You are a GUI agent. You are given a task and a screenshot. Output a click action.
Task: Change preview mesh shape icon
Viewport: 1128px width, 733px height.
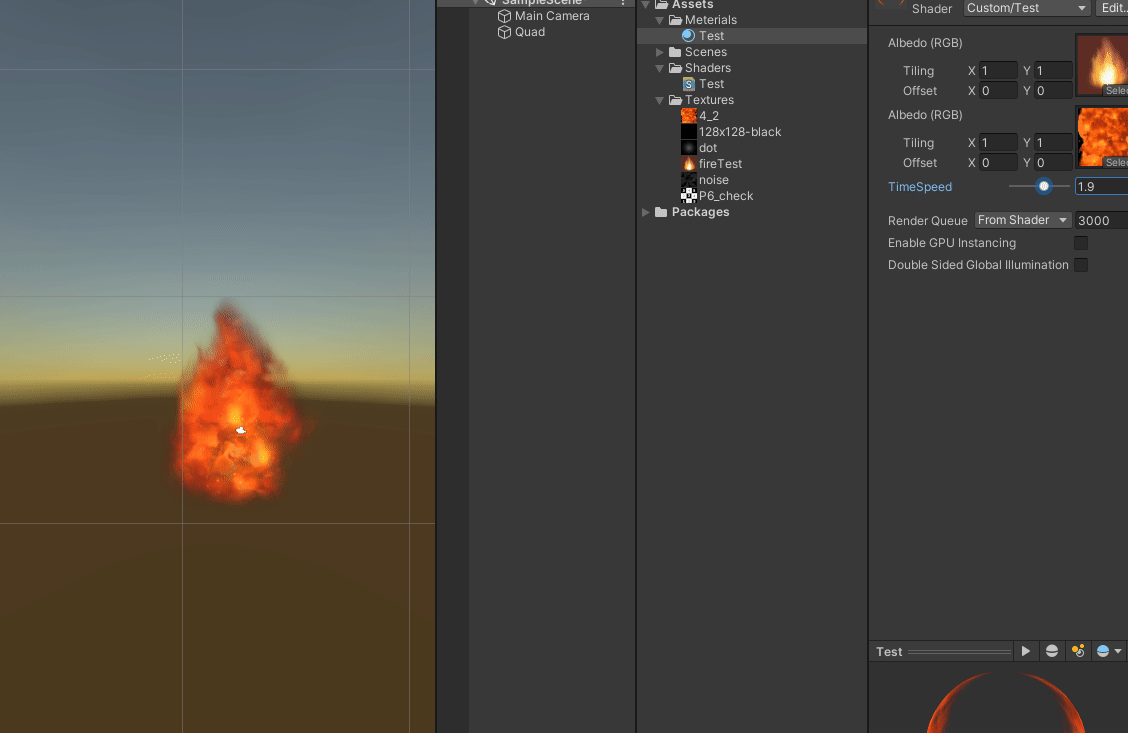[1052, 651]
